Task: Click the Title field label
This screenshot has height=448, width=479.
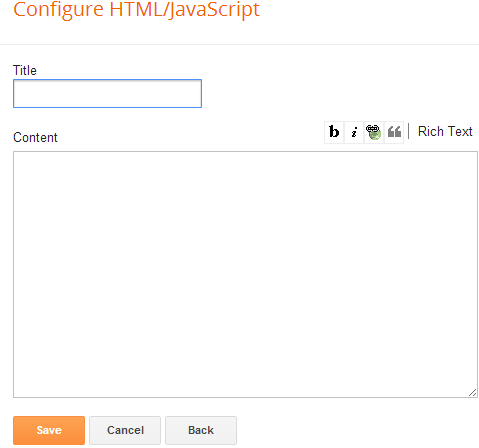Action: 25,70
